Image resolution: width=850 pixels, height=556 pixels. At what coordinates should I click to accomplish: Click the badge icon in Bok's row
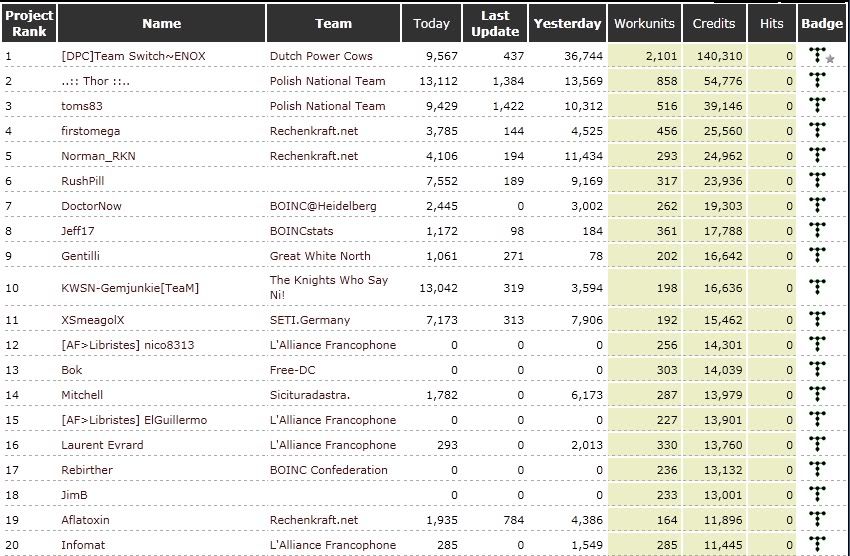[x=819, y=370]
